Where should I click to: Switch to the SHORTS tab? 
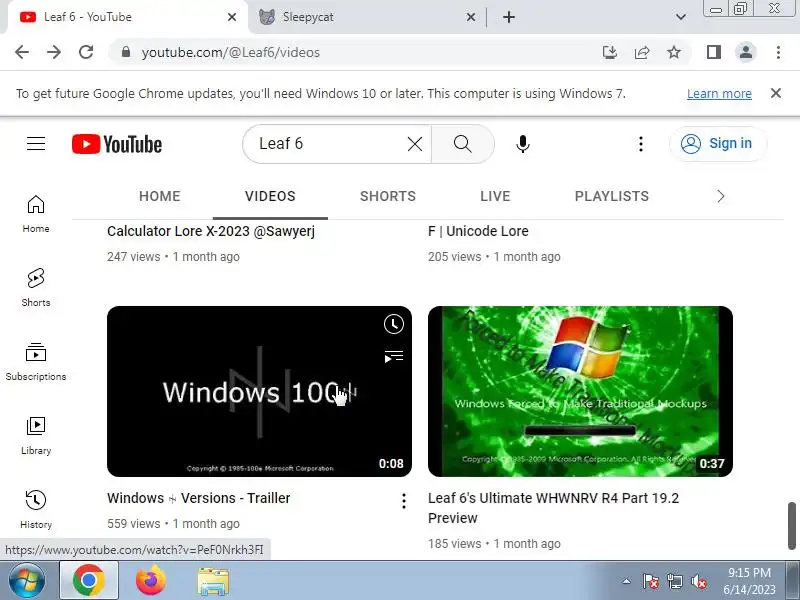point(388,196)
